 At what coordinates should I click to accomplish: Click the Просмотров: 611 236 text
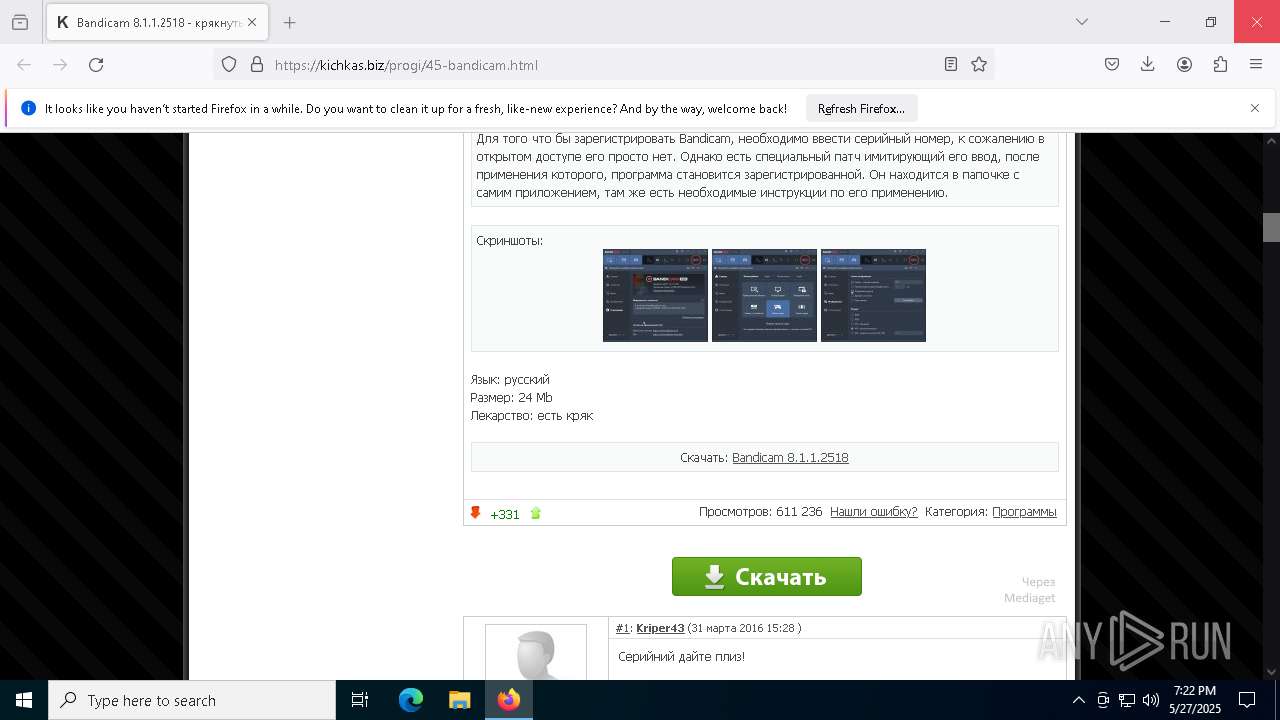click(760, 512)
